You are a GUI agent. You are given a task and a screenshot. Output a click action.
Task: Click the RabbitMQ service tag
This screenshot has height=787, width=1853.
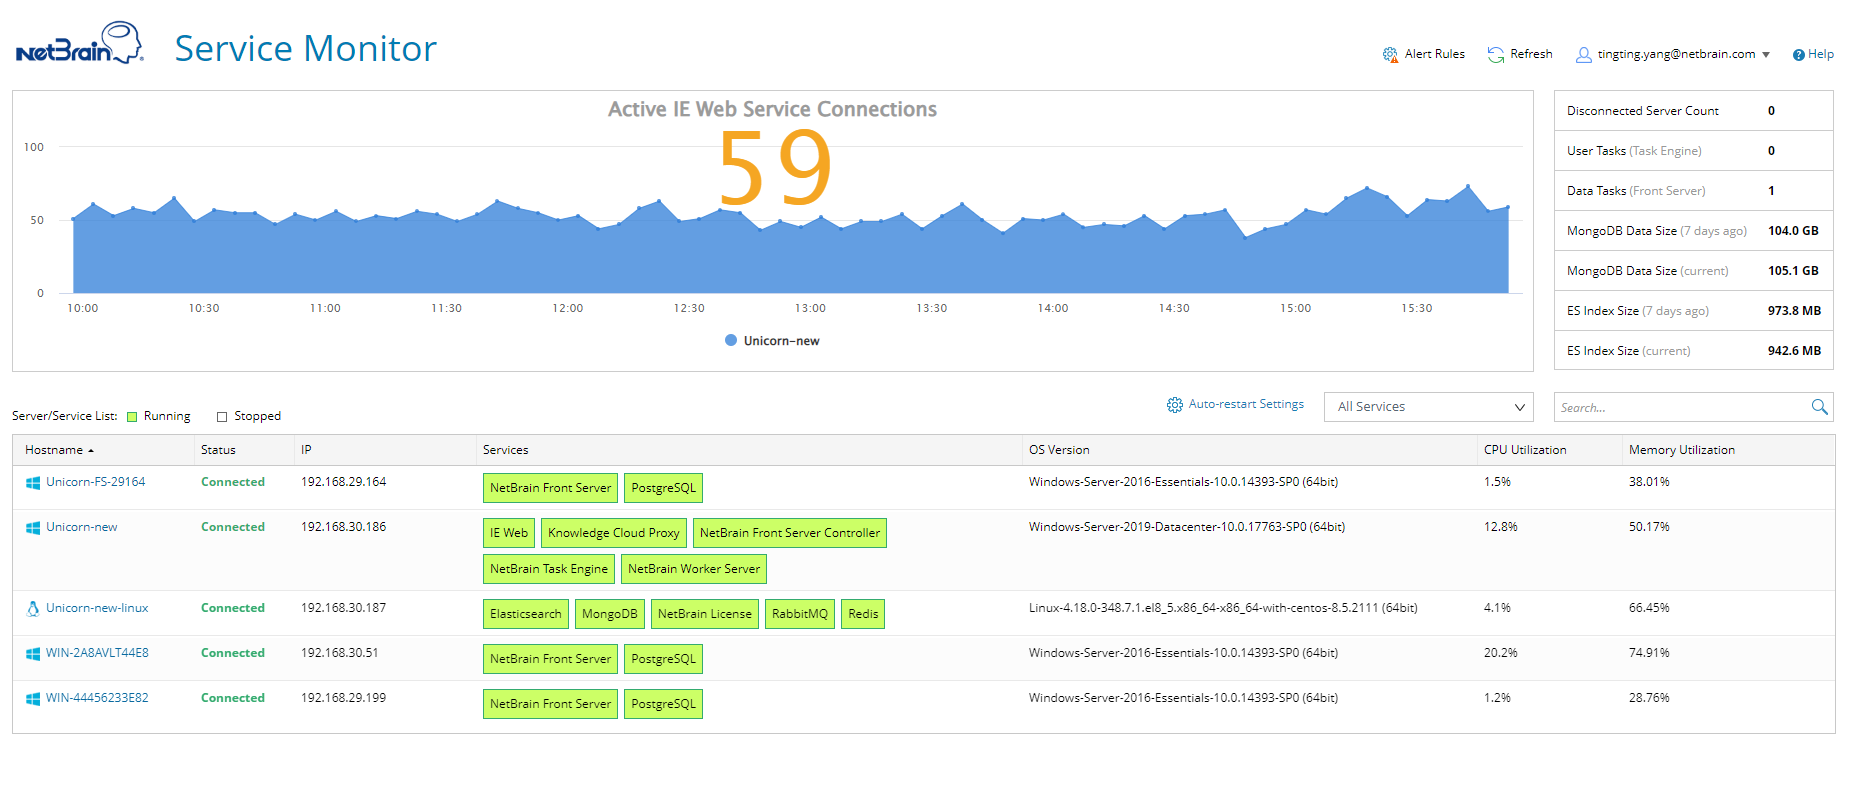(x=800, y=614)
